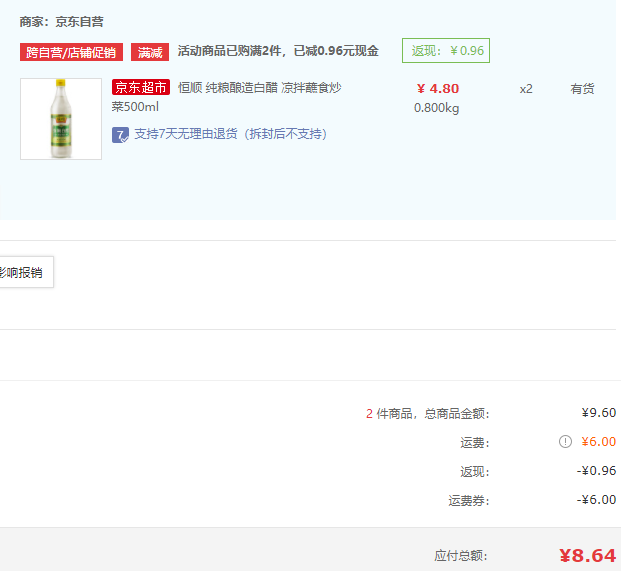The width and height of the screenshot is (621, 571).
Task: Click 支持7天无理由退货 return policy link
Action: (x=230, y=134)
